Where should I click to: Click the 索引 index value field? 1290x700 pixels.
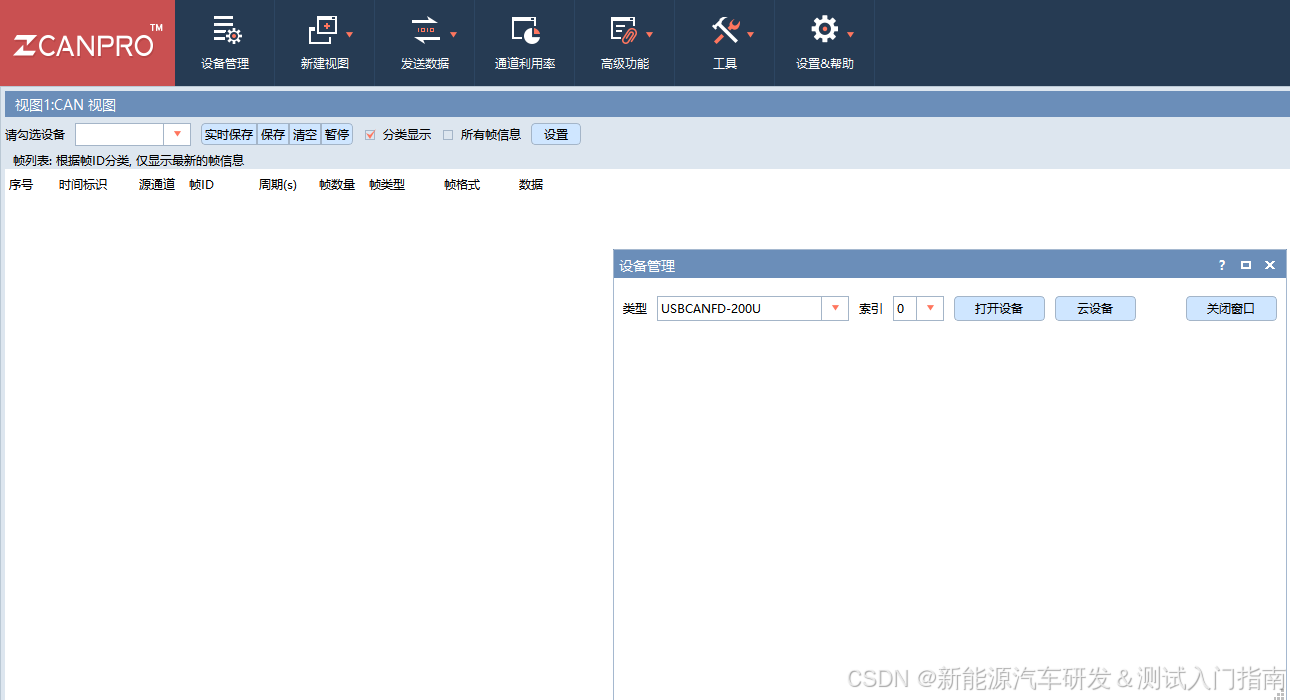coord(905,308)
